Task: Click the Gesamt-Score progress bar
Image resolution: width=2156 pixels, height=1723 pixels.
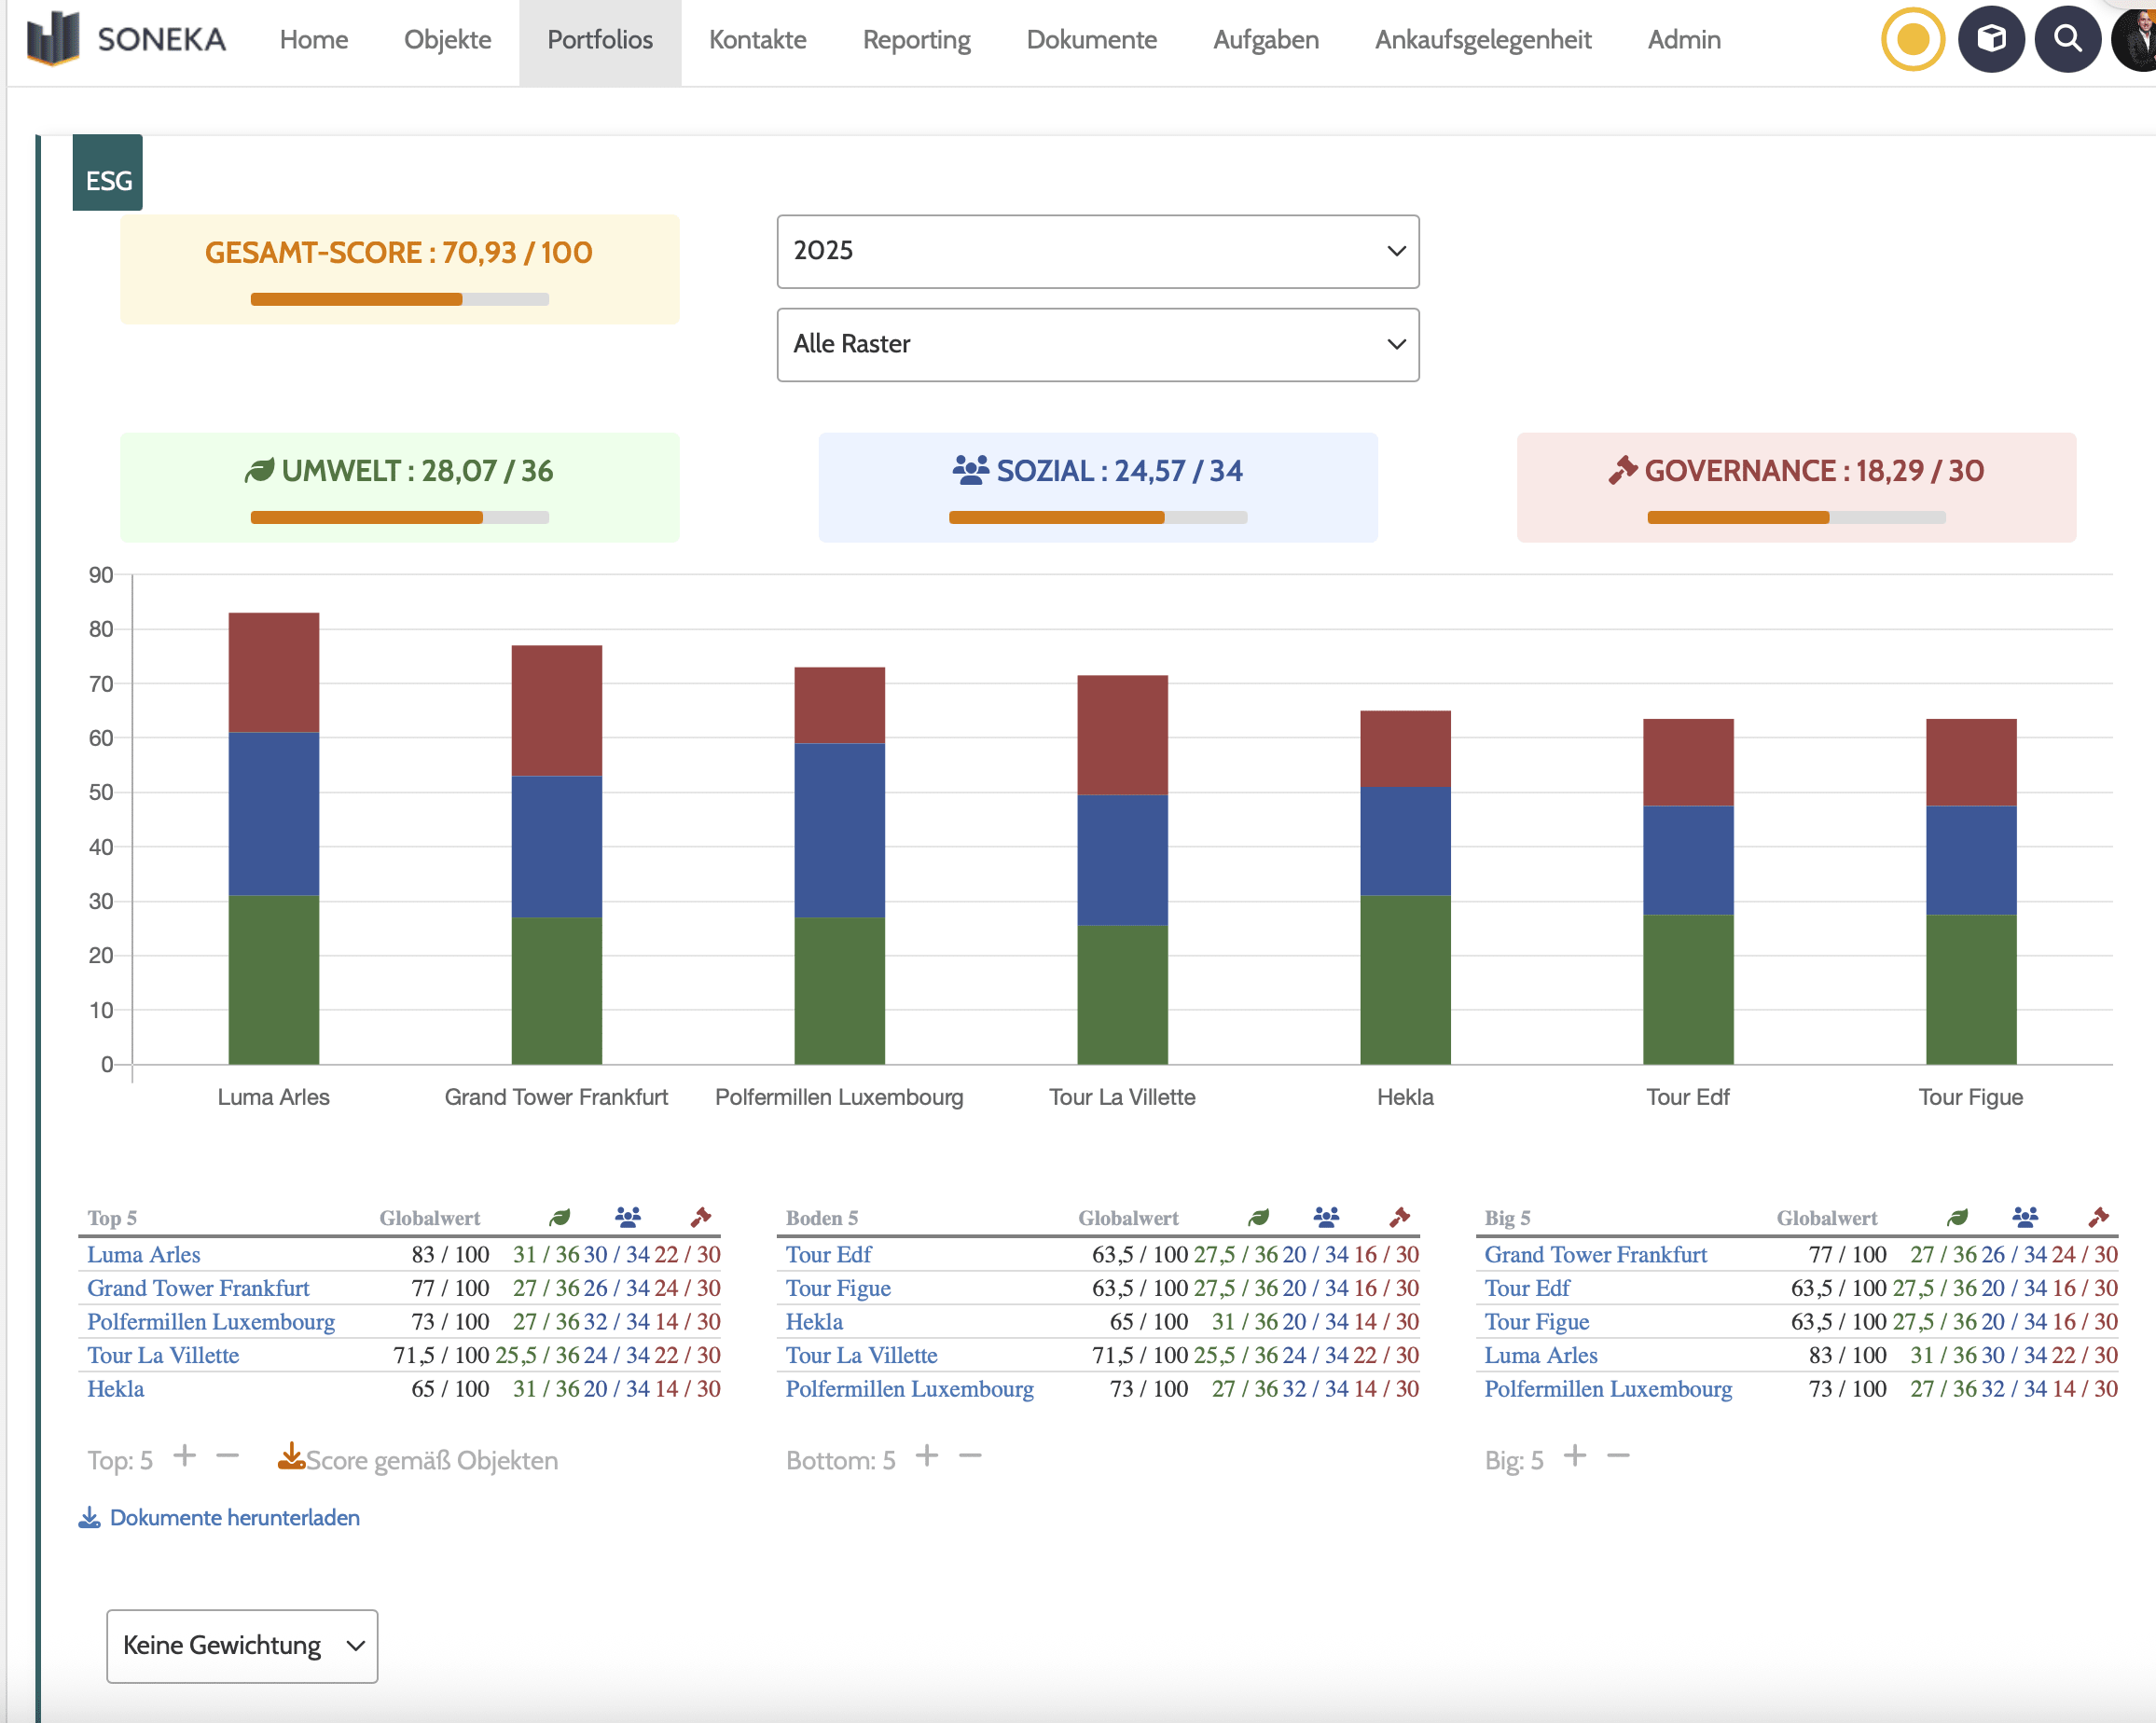Action: (399, 299)
